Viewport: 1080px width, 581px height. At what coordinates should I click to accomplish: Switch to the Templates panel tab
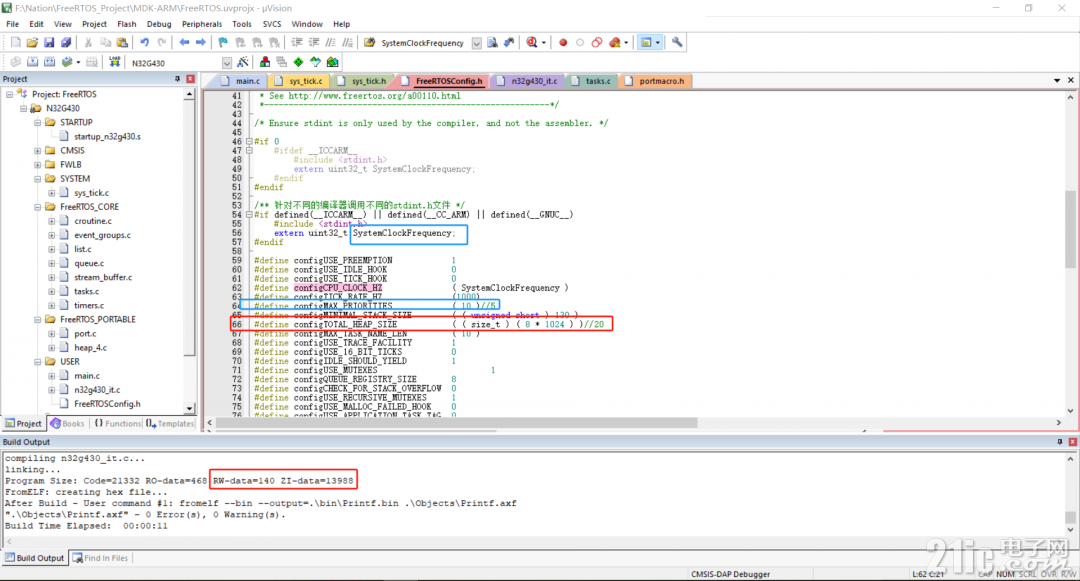click(170, 423)
